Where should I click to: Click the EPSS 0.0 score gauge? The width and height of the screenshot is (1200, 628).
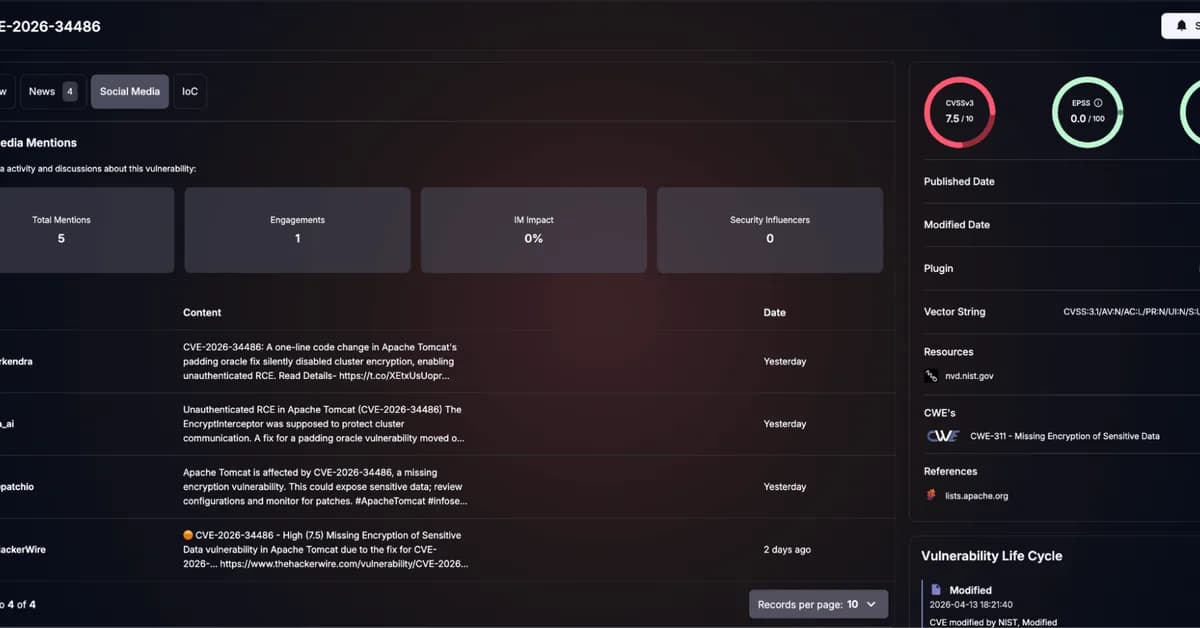1087,112
